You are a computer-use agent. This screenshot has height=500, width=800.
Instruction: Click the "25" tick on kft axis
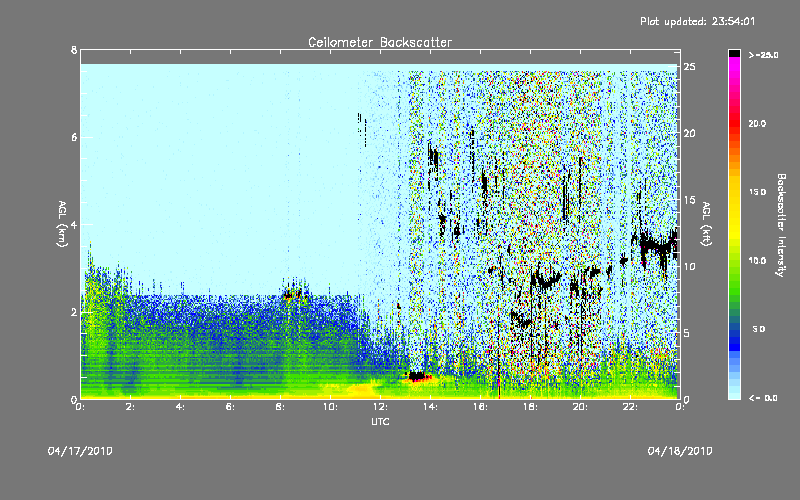click(x=690, y=67)
